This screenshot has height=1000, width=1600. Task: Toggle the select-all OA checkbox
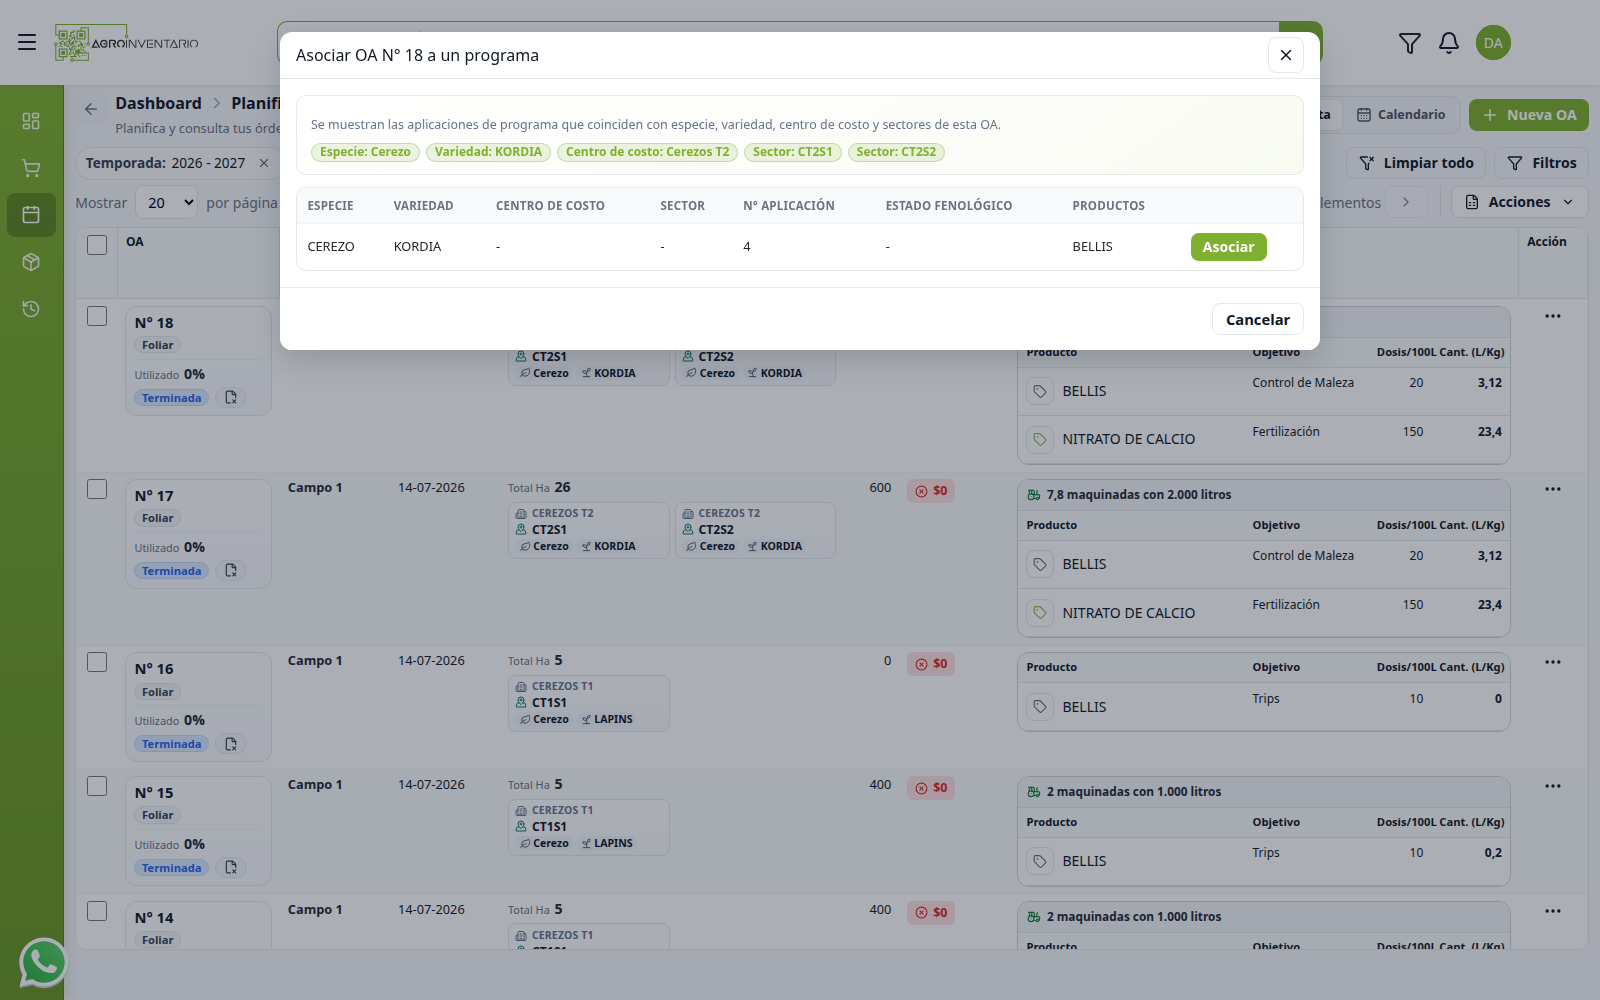(x=97, y=245)
